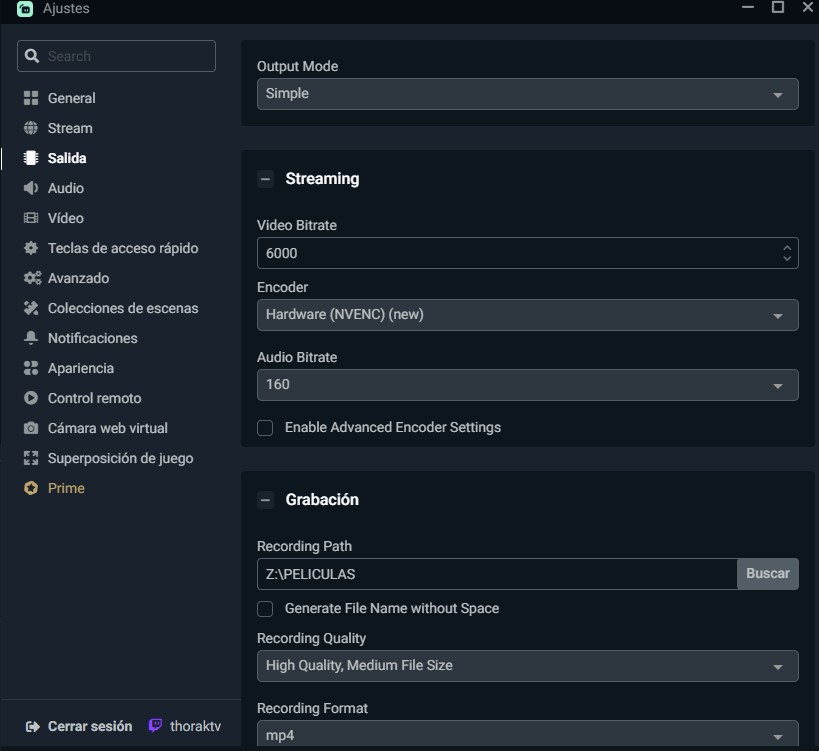Expand the Audio Bitrate dropdown
819x751 pixels.
[527, 385]
